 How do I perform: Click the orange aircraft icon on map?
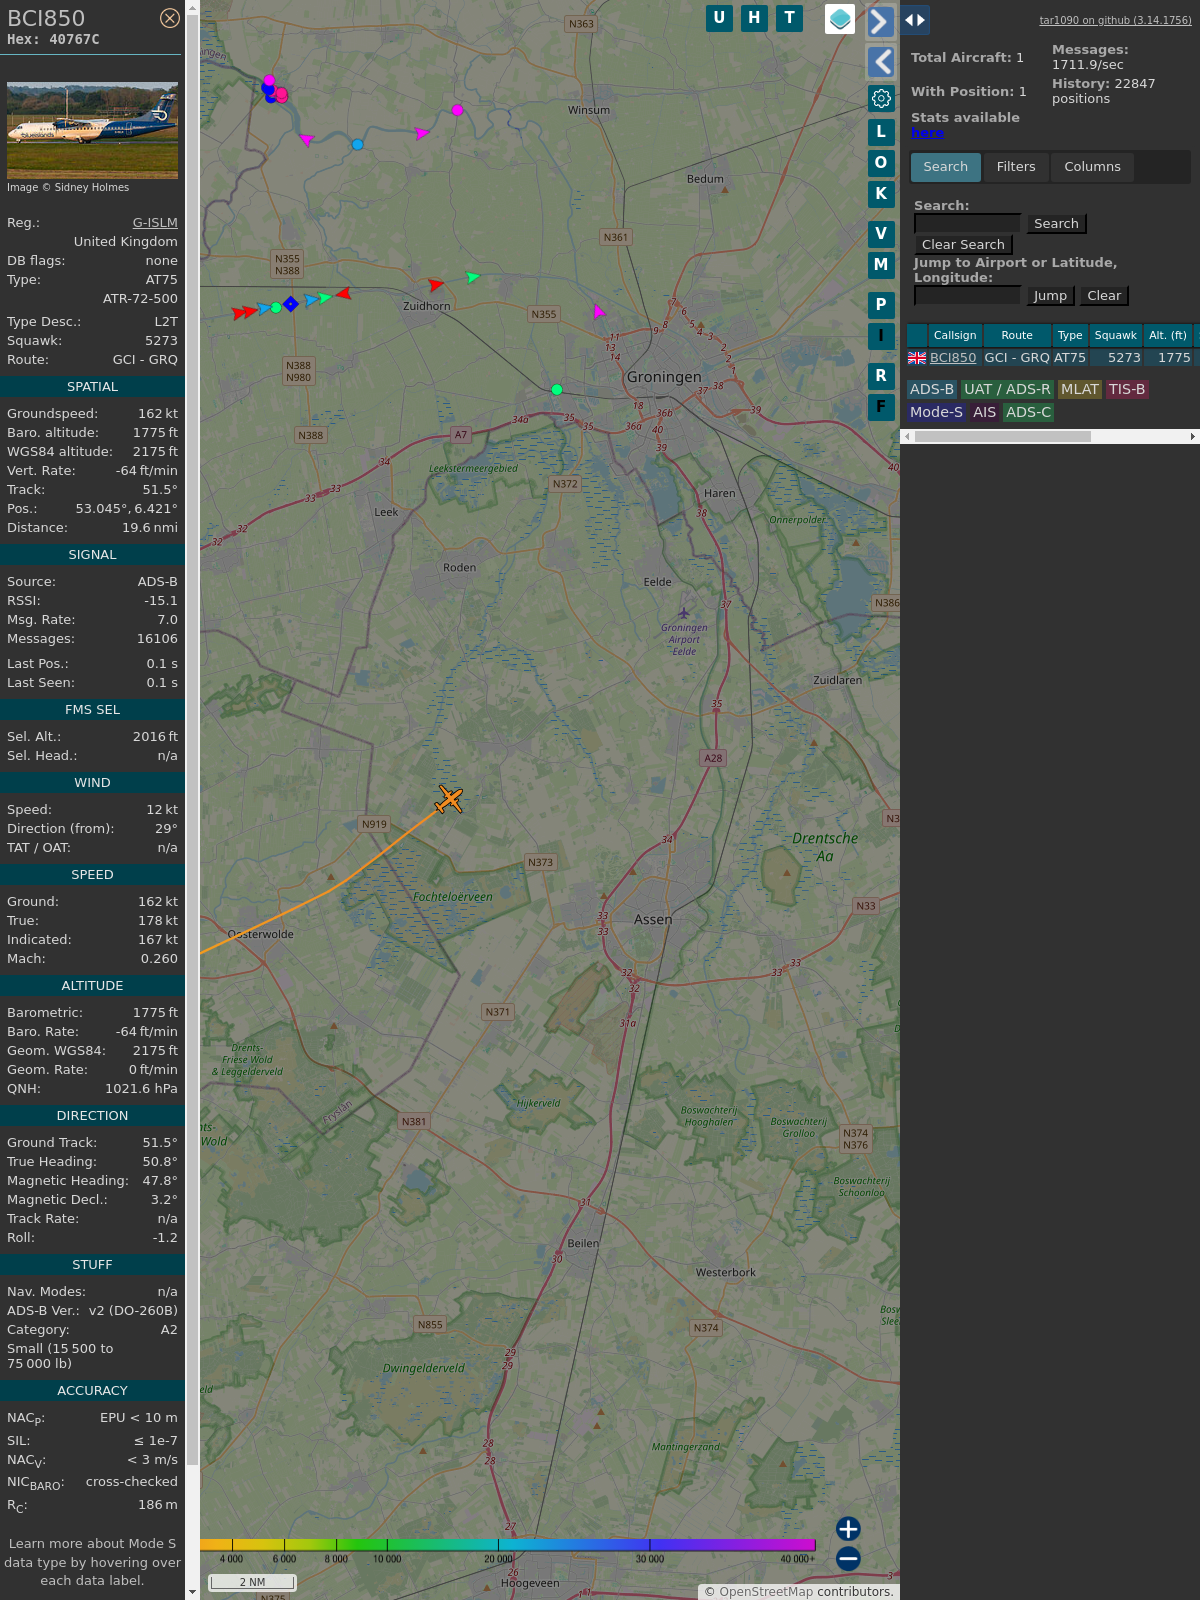450,799
